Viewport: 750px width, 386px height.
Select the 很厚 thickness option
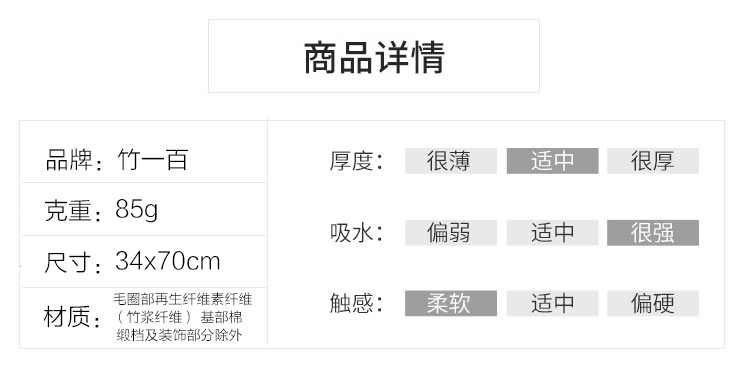pos(653,161)
